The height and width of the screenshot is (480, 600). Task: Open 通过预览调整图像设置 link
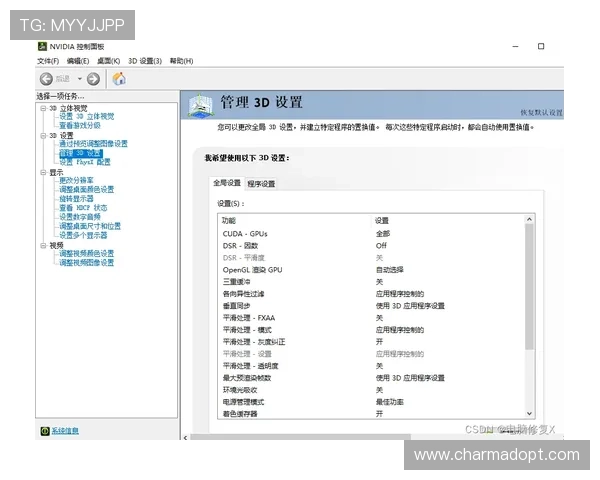(93, 144)
